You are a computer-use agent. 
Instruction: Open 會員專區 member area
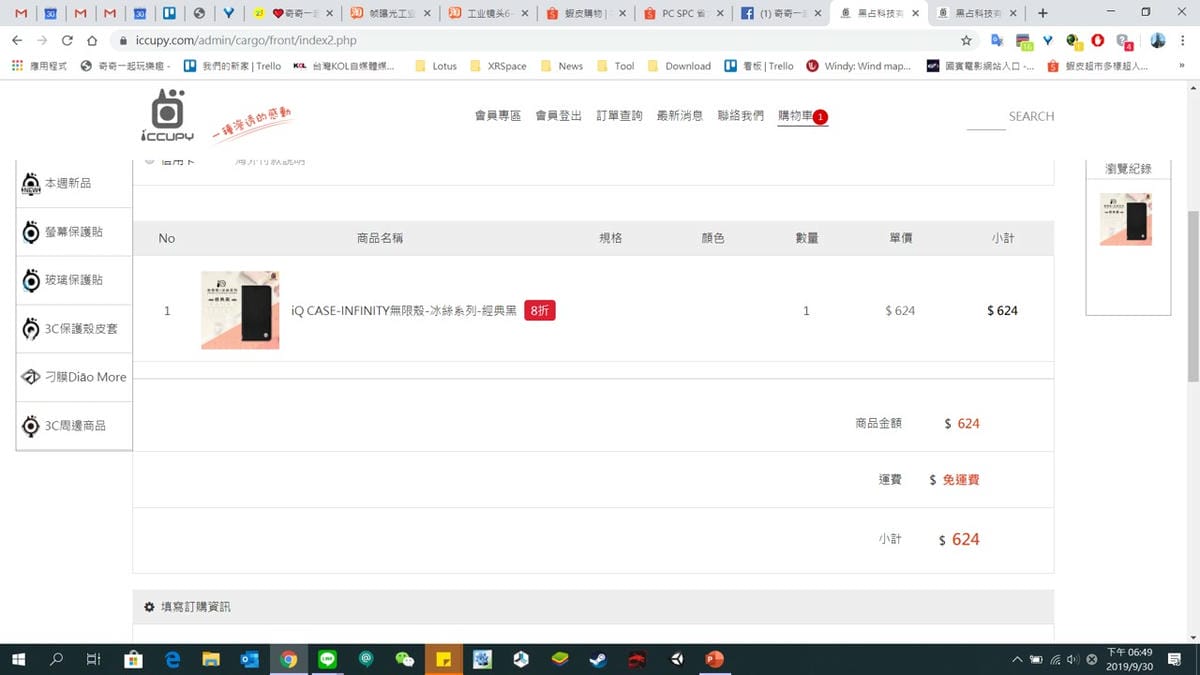[498, 116]
